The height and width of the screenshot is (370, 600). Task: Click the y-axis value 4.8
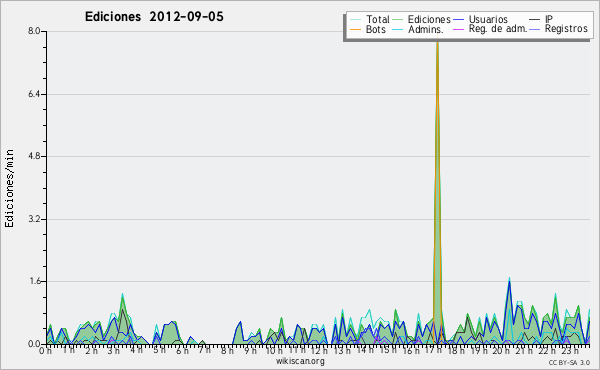(34, 156)
